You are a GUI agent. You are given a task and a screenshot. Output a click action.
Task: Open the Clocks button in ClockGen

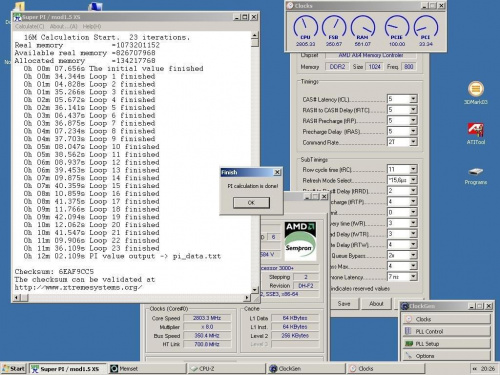tap(447, 319)
